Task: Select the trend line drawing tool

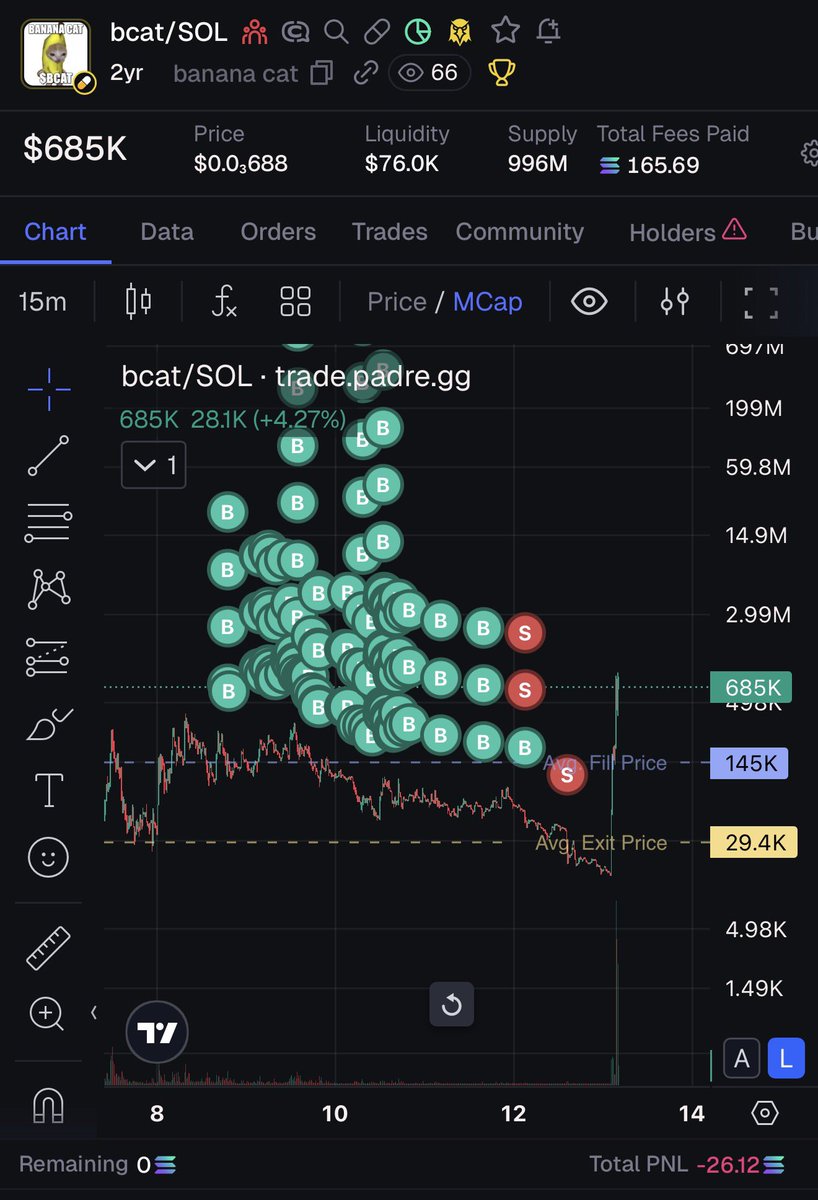Action: pos(48,455)
